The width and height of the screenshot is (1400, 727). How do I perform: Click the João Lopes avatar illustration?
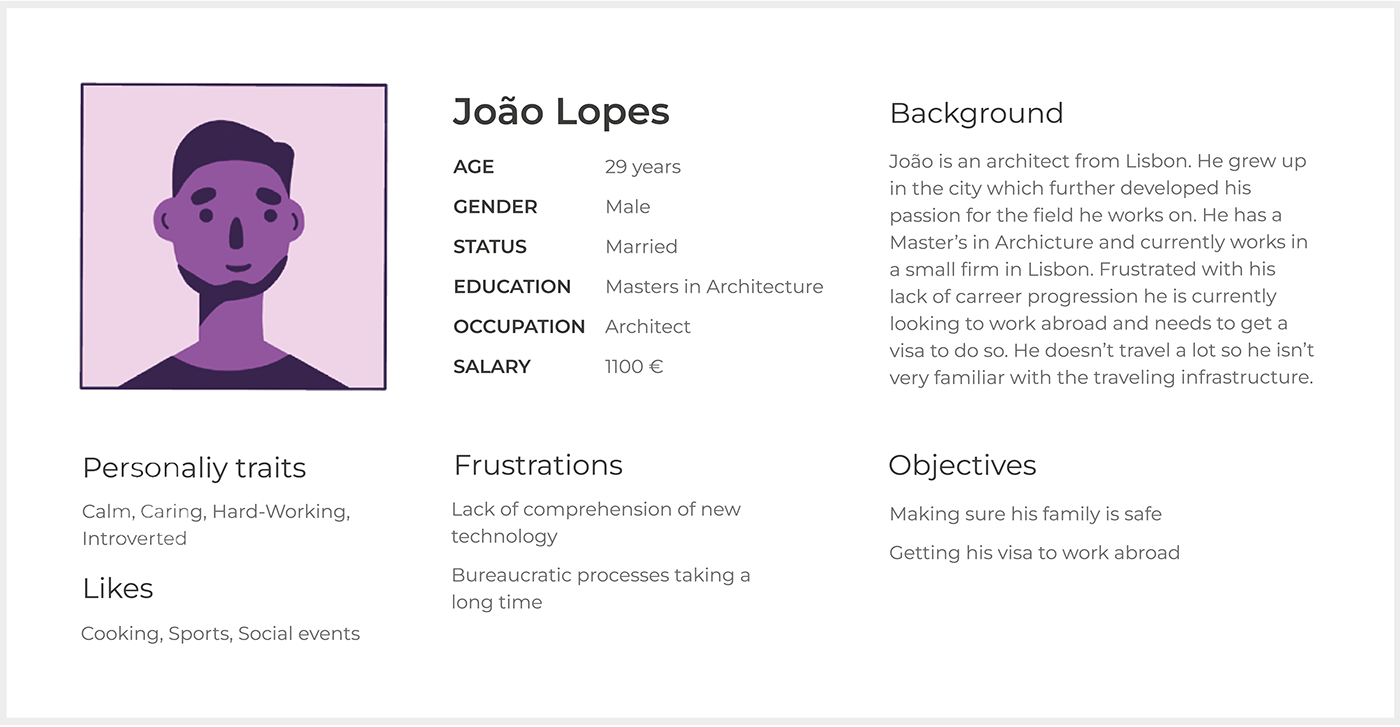(x=233, y=237)
